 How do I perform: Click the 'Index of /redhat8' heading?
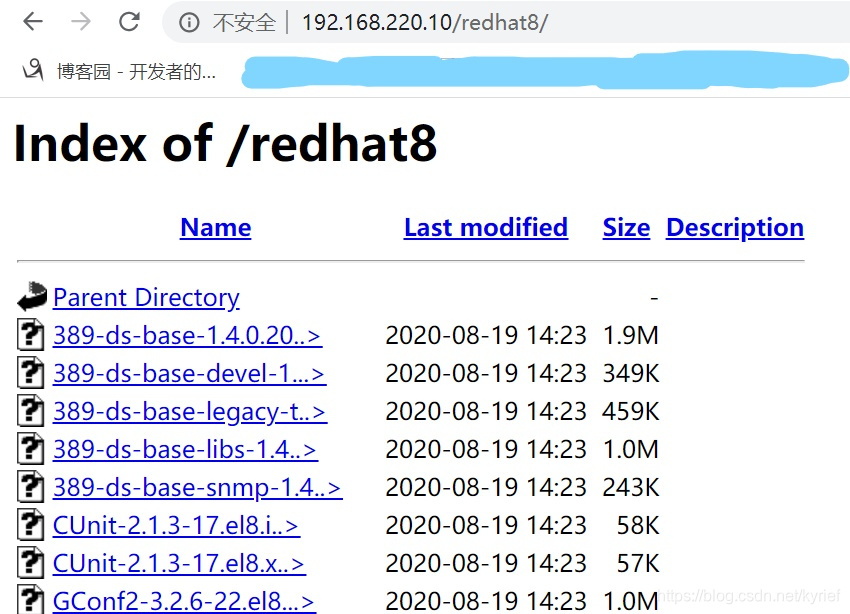click(x=226, y=144)
